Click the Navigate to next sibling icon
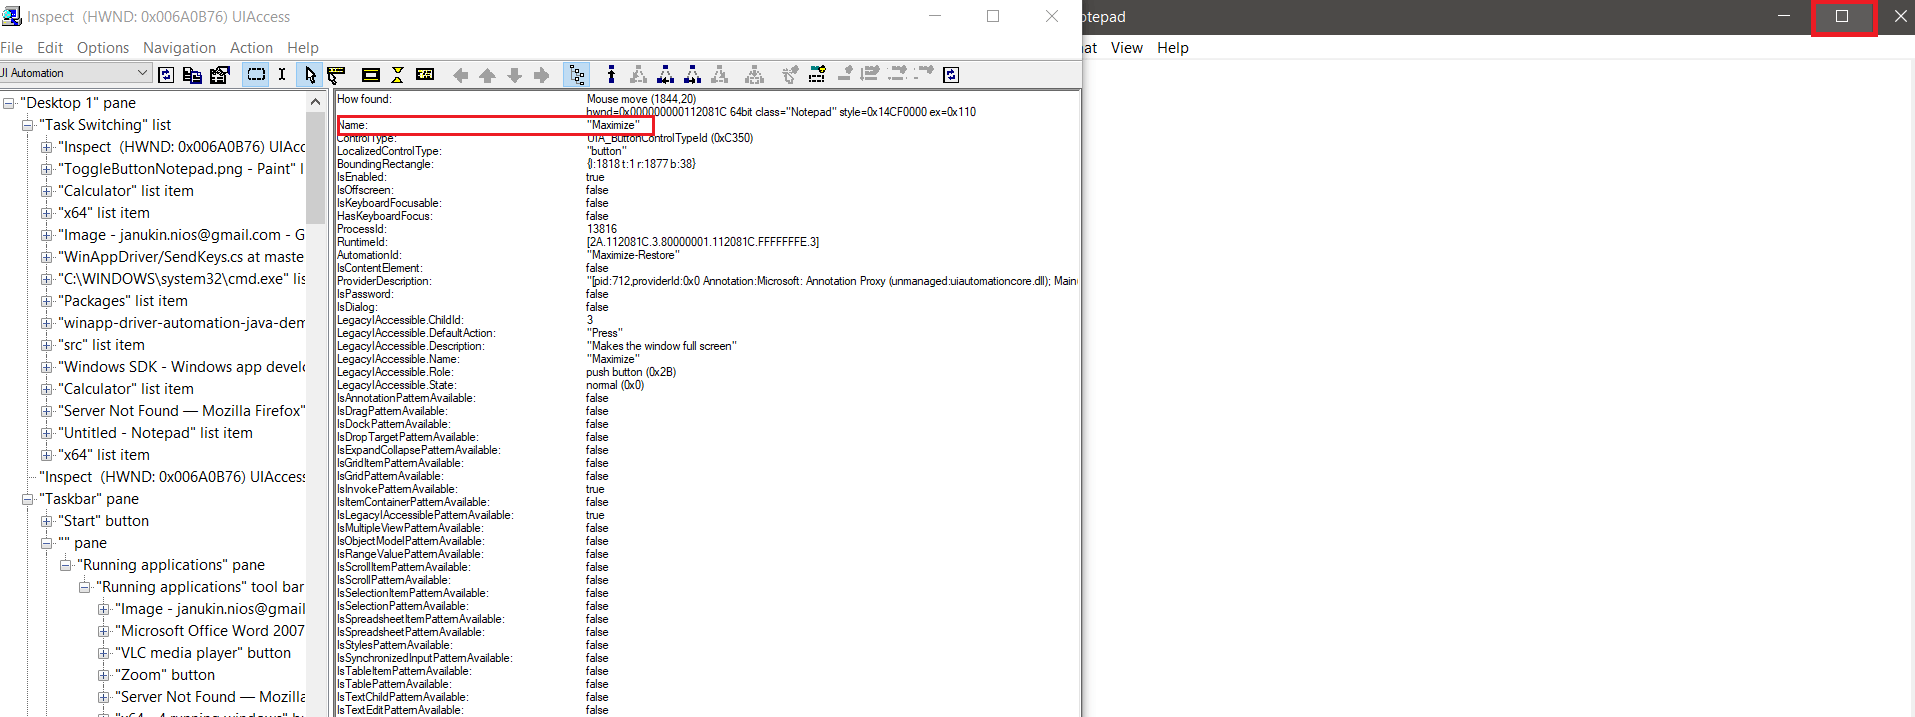Screen dimensions: 1915x717 (541, 75)
